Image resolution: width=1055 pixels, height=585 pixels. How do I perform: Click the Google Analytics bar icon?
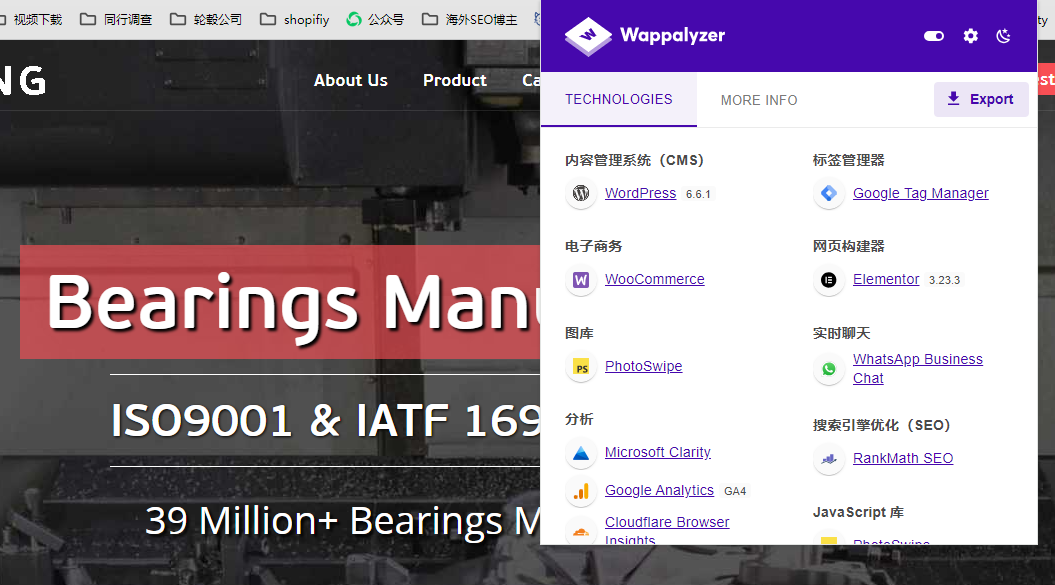(581, 491)
